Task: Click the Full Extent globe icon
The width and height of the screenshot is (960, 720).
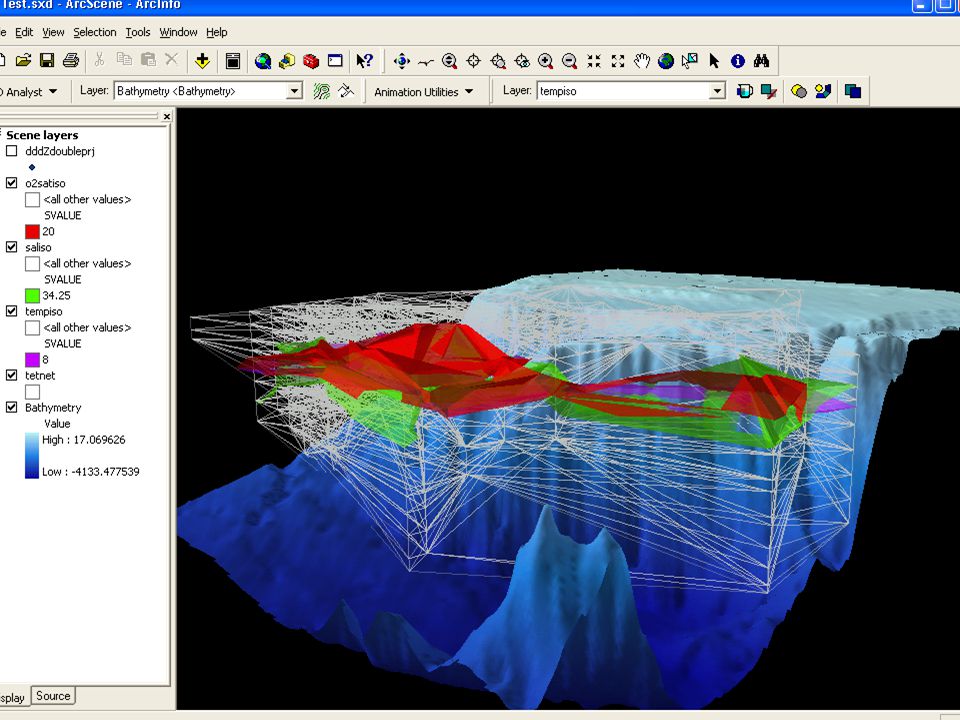Action: click(666, 61)
